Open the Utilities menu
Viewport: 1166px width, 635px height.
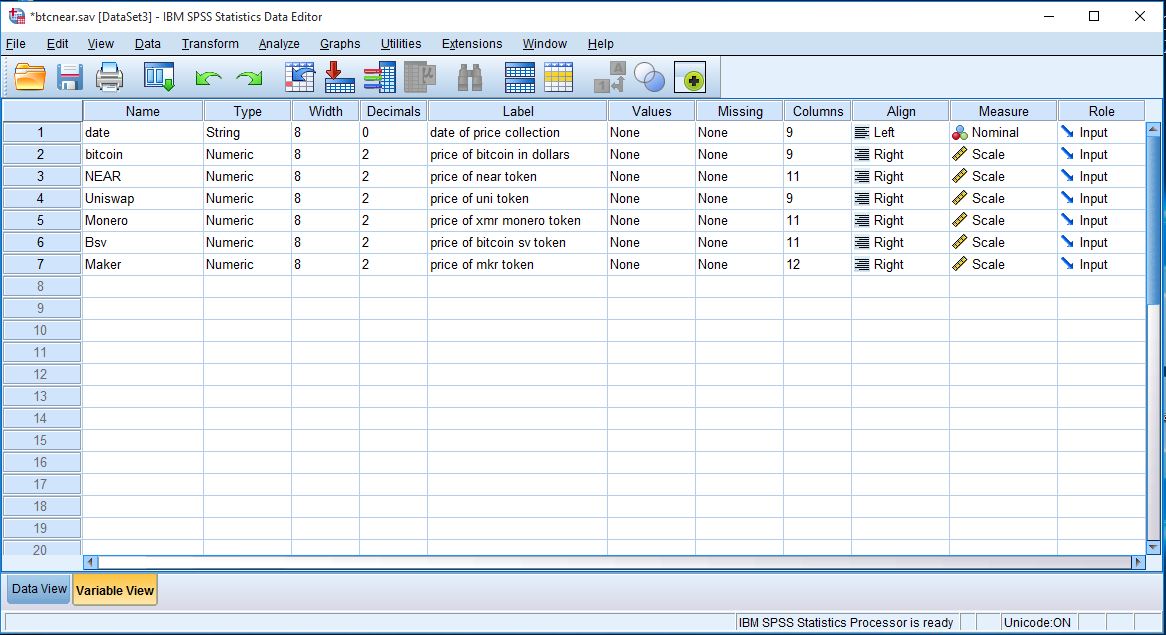(x=401, y=44)
